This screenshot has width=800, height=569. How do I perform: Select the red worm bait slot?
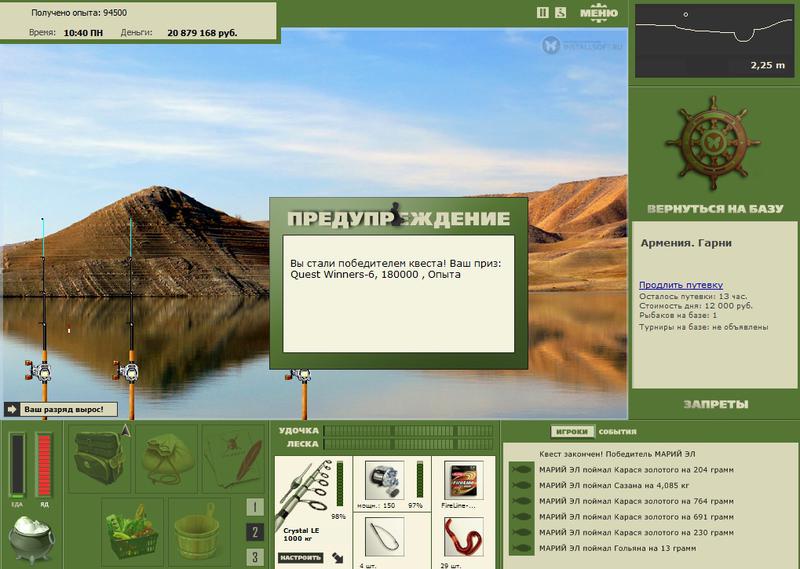[x=463, y=536]
